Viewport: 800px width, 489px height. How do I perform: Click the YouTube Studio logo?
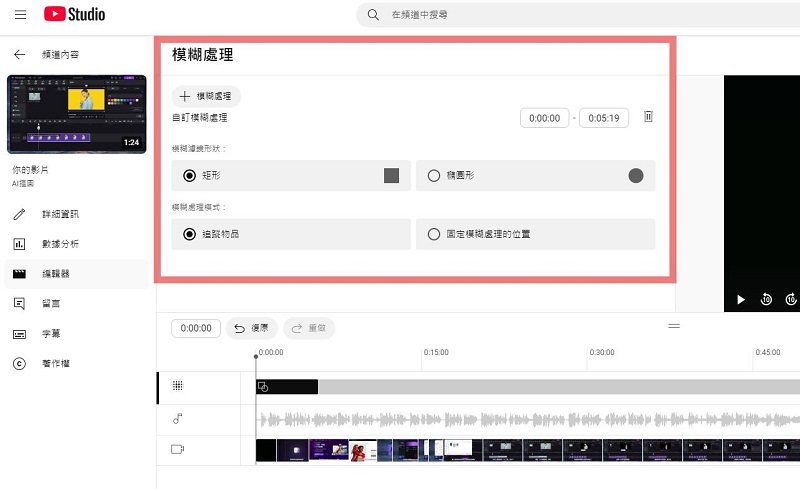[75, 15]
